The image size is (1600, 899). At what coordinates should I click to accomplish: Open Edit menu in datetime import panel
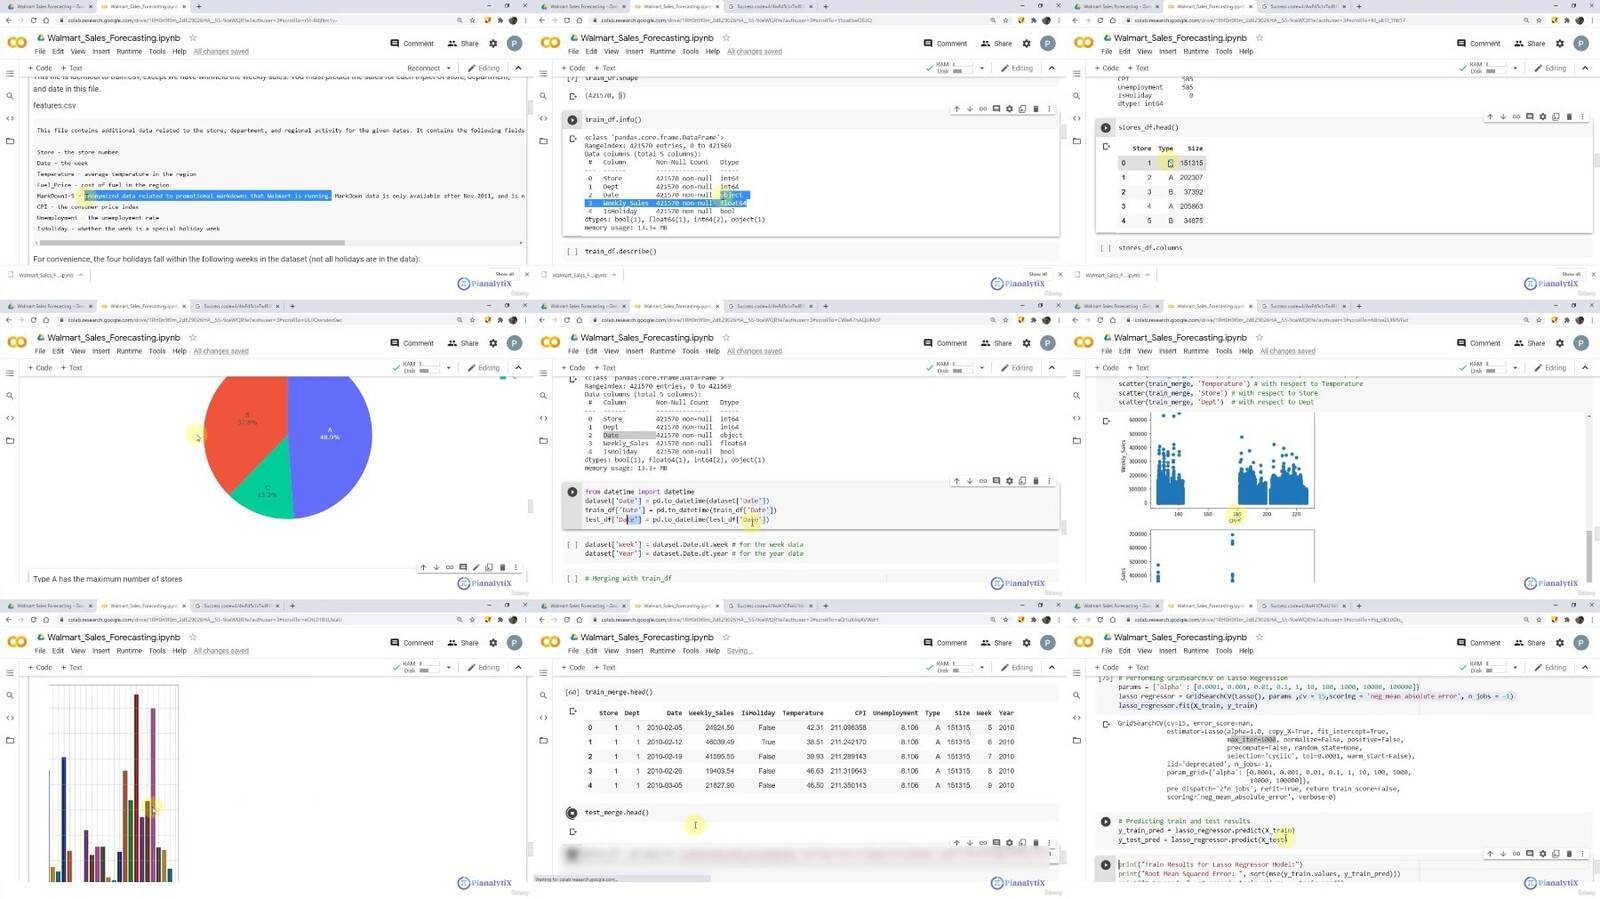click(591, 351)
